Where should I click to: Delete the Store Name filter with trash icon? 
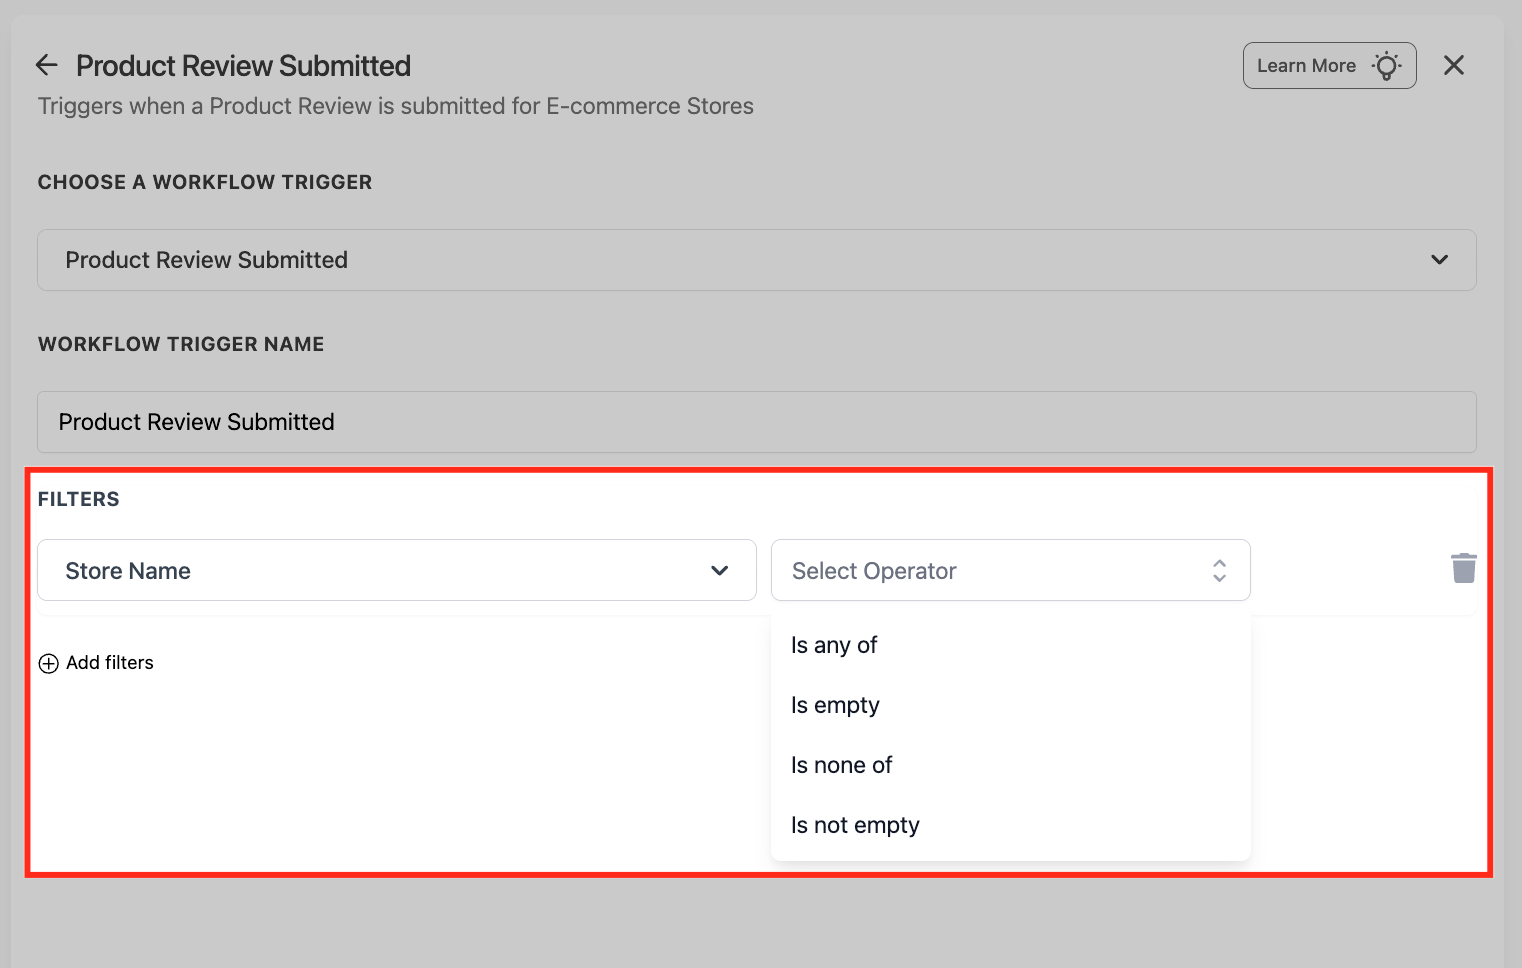click(x=1463, y=568)
